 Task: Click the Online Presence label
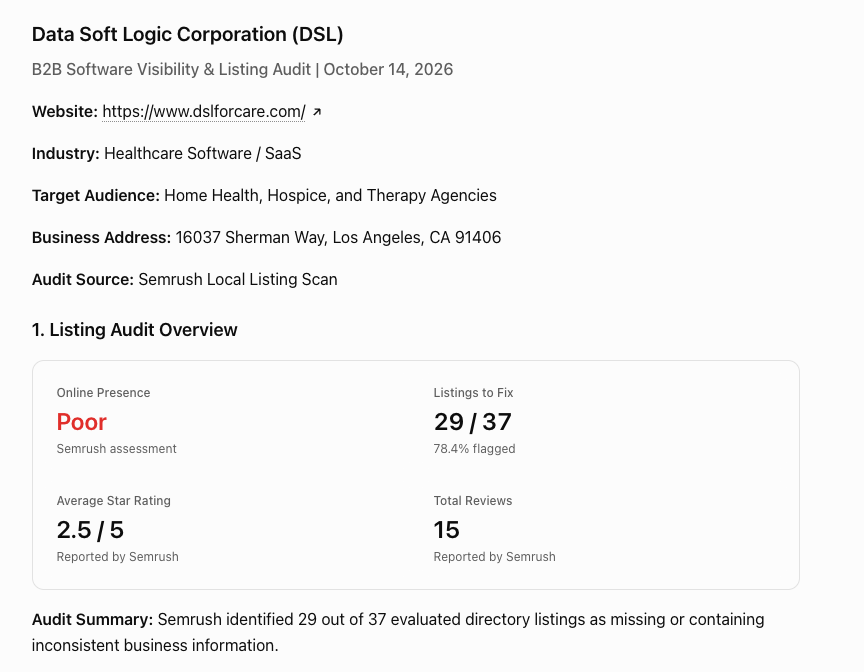103,393
